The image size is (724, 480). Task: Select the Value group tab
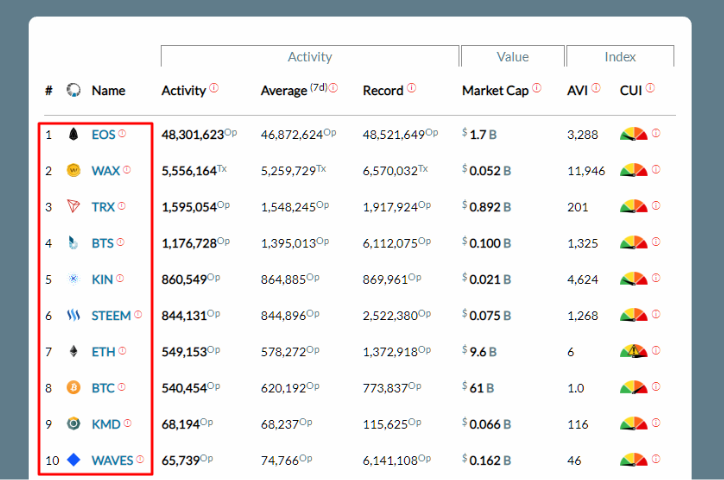(513, 56)
